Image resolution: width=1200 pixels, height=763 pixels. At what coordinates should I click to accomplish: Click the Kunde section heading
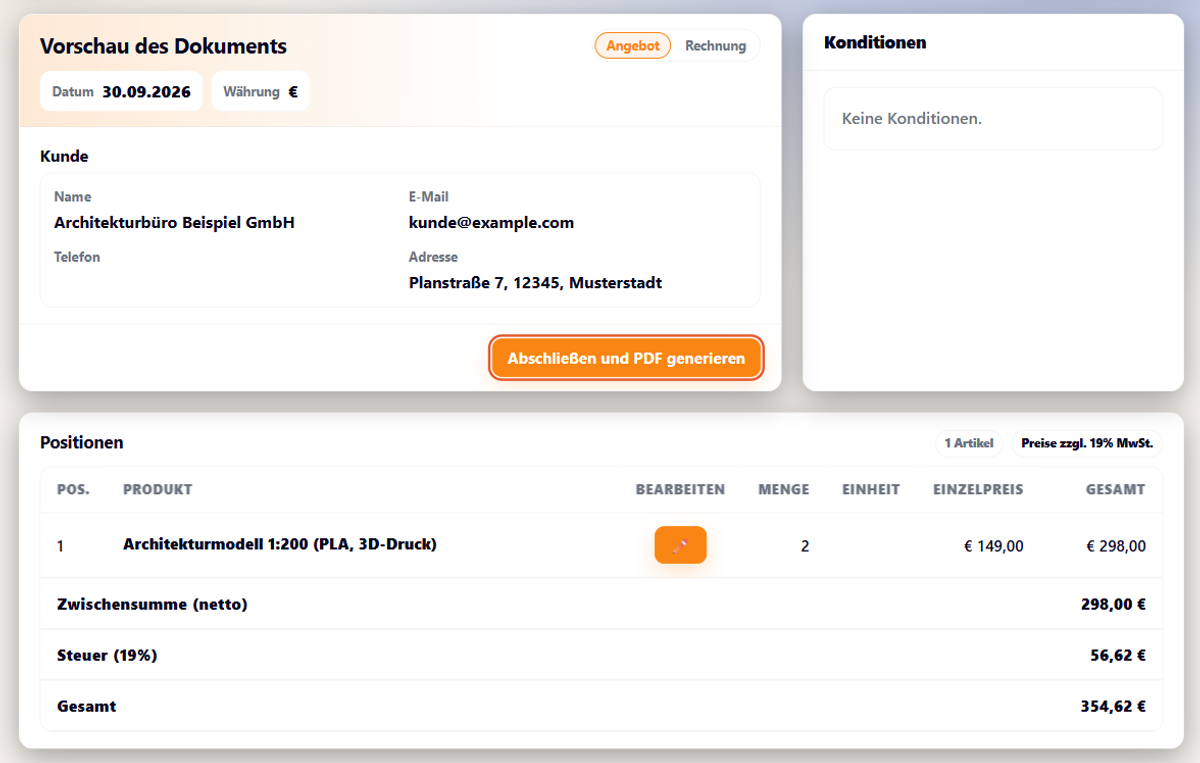tap(64, 156)
